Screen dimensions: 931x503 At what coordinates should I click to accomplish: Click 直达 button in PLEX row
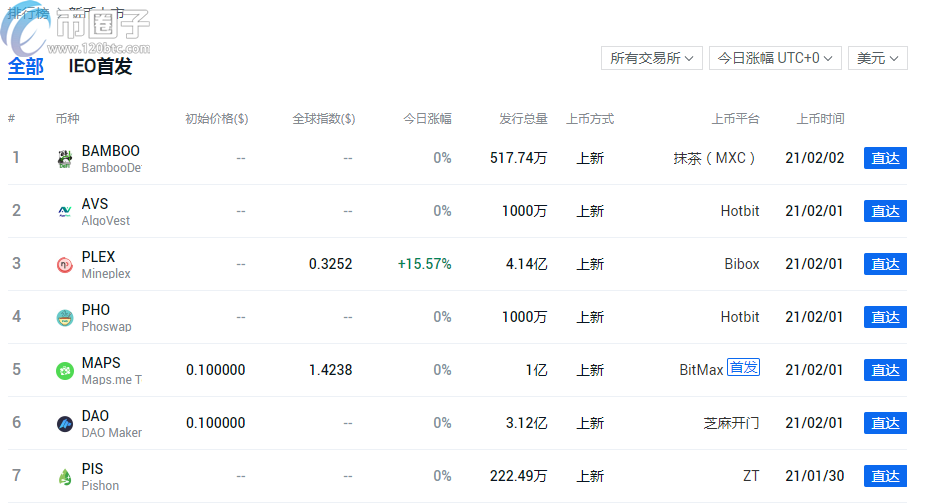click(885, 264)
